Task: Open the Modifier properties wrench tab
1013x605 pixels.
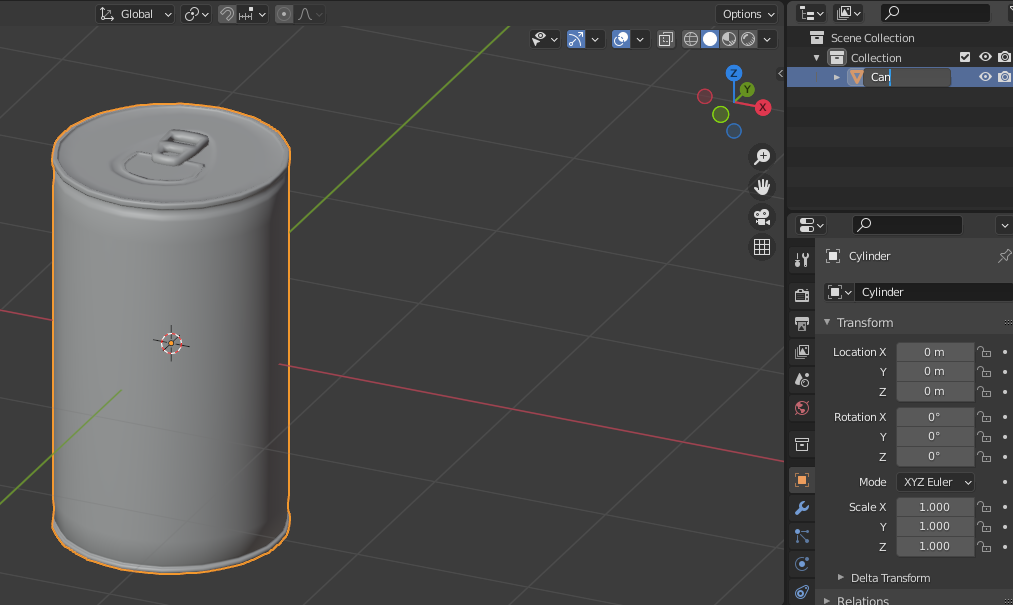Action: click(x=801, y=508)
